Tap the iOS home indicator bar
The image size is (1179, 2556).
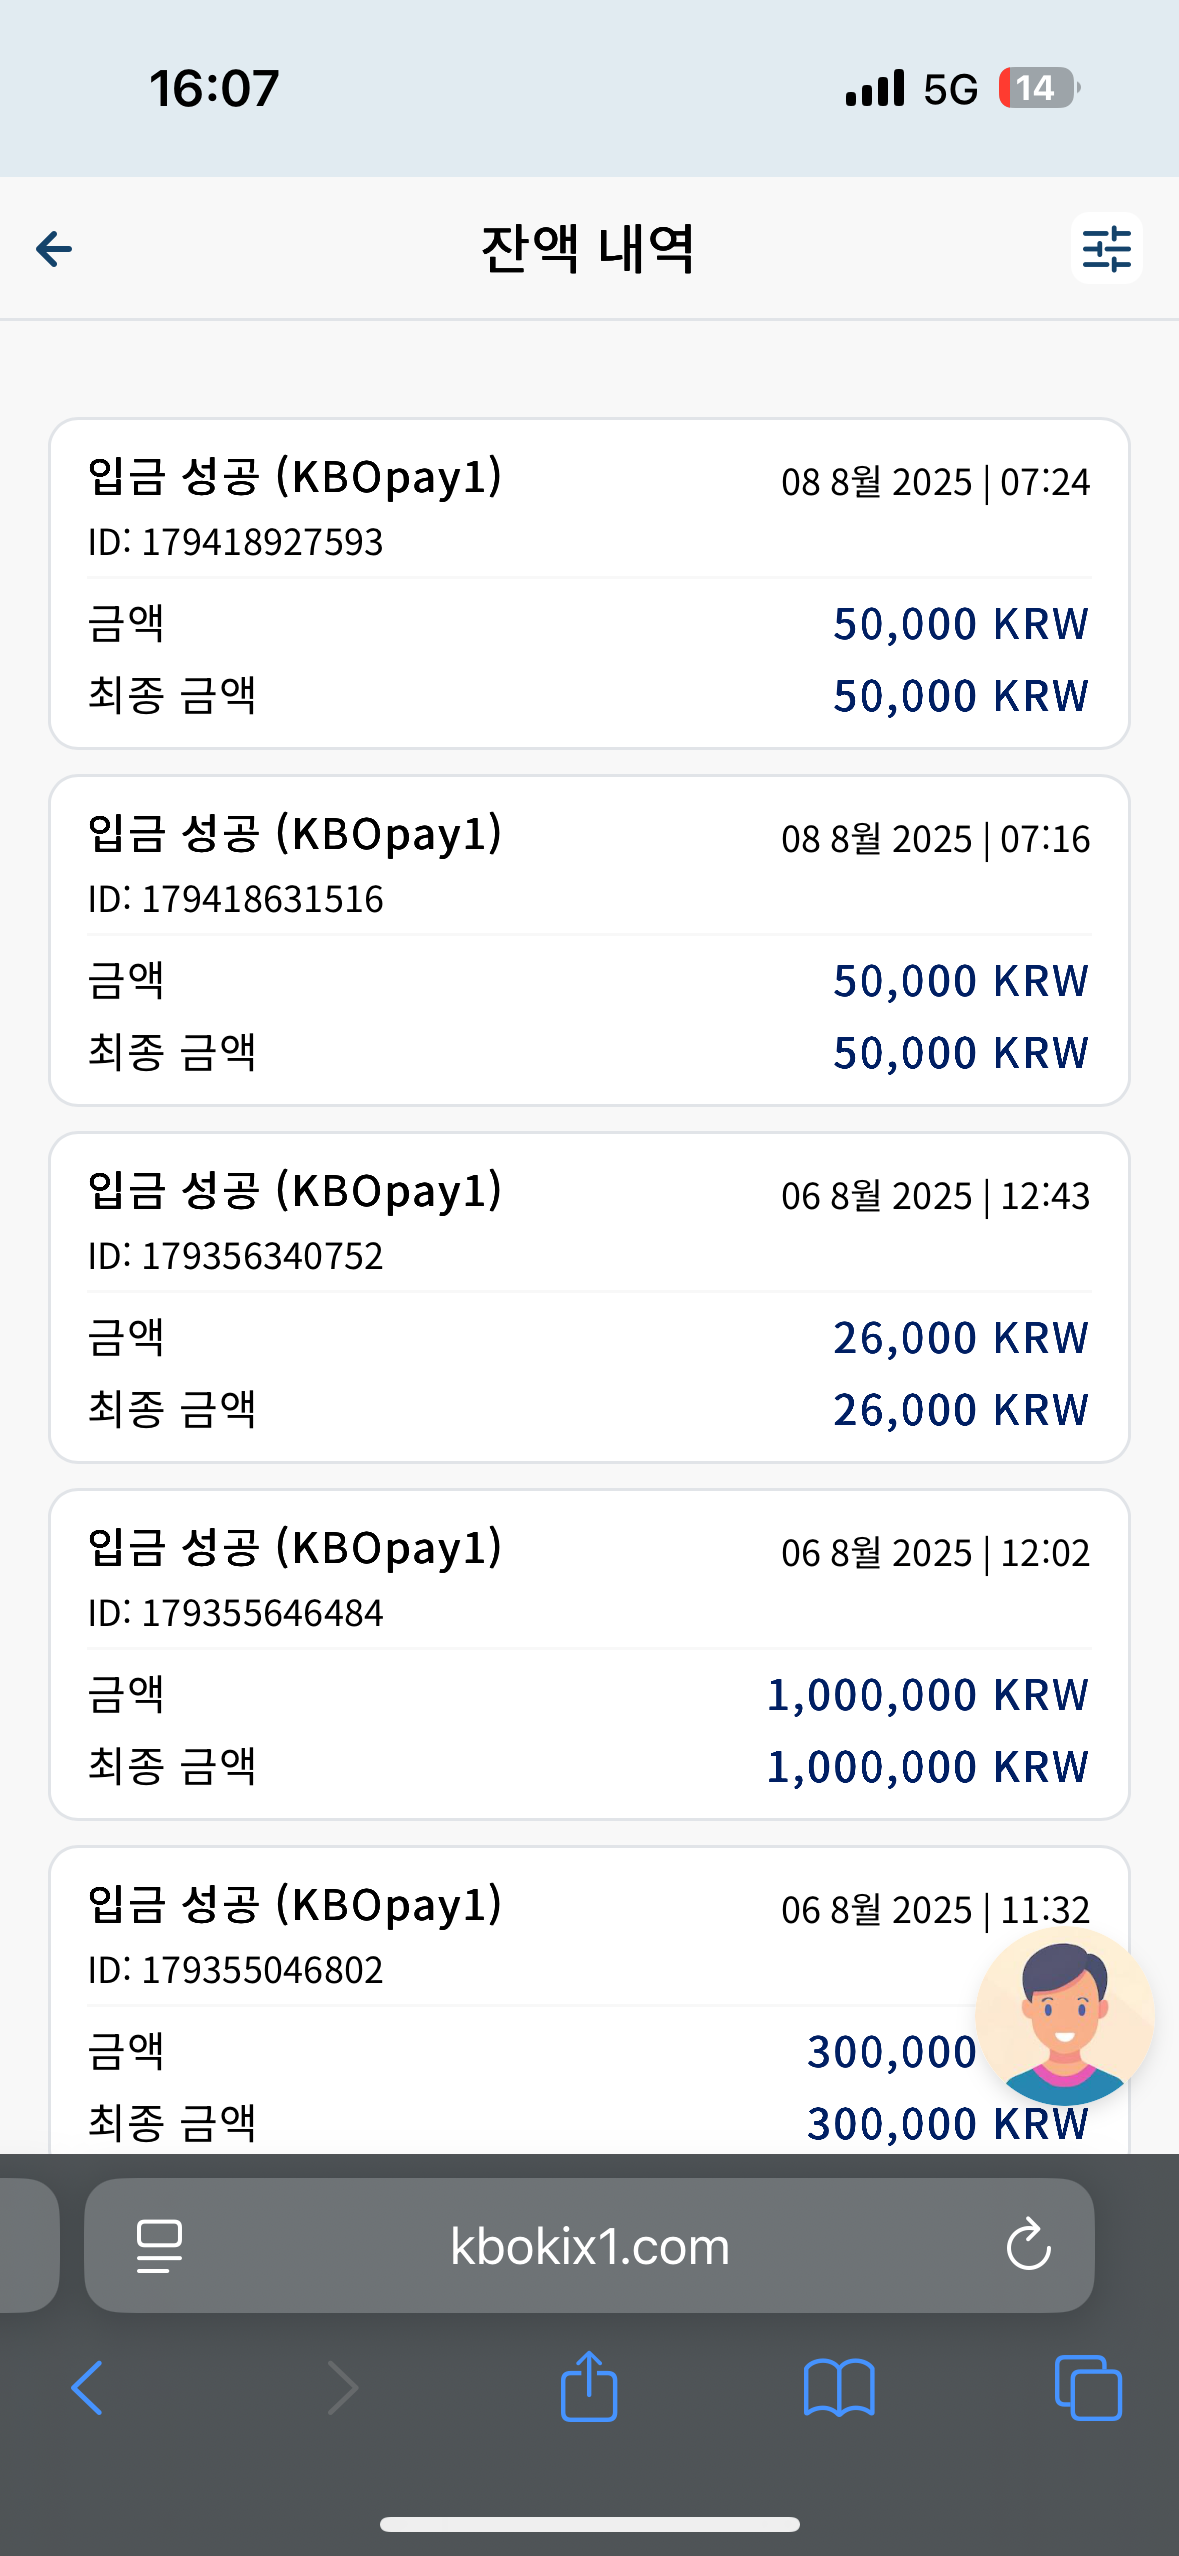589,2524
